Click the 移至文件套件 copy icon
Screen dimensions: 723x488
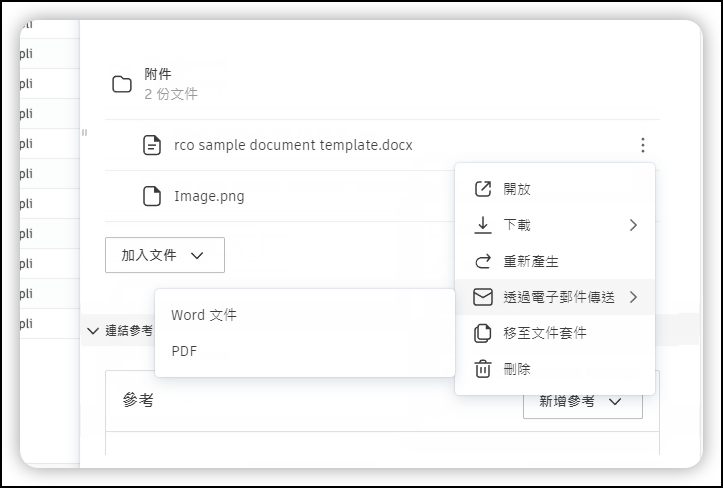click(483, 333)
